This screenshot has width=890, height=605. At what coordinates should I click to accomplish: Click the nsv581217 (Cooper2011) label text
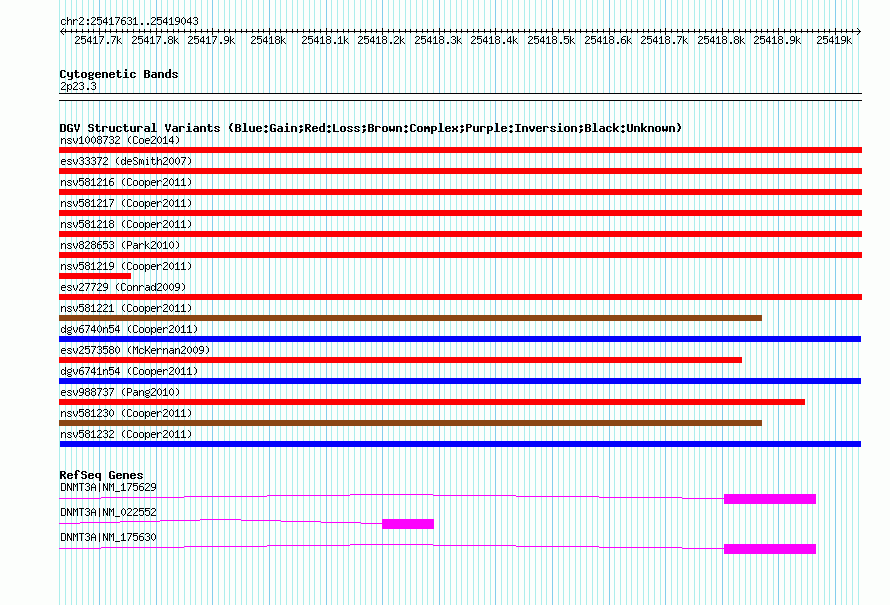point(126,203)
